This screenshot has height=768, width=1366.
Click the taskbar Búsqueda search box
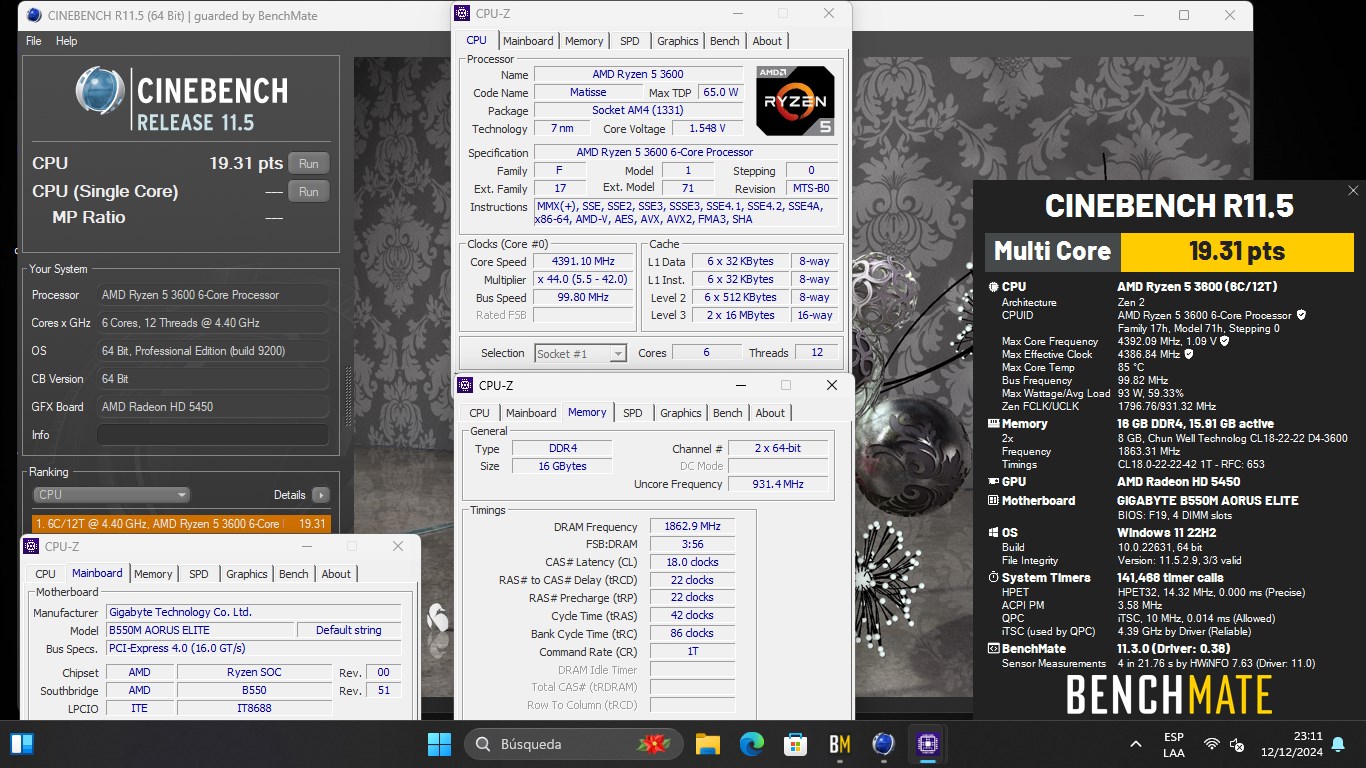574,744
